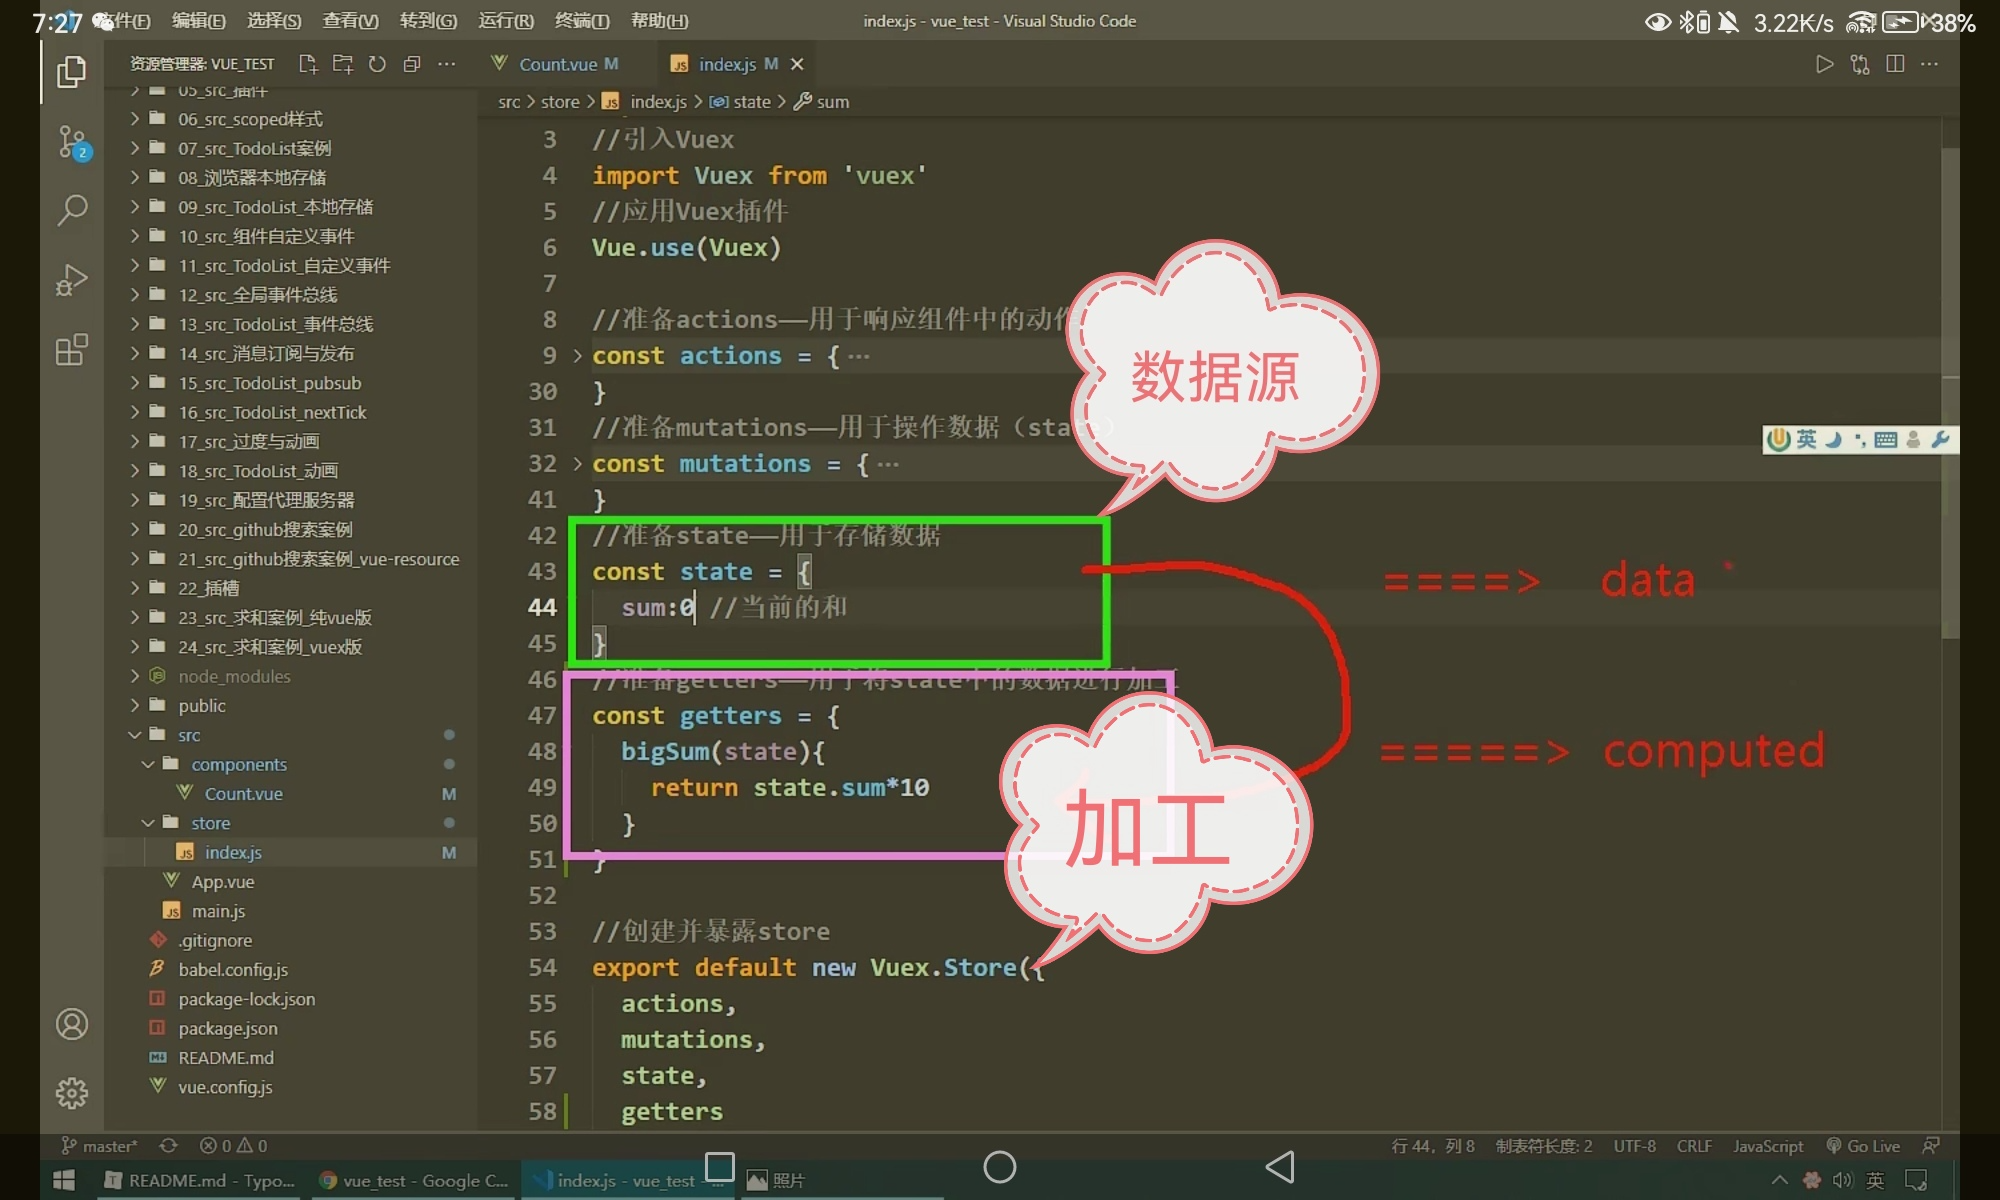Open the Manage settings gear
Image resolution: width=2000 pixels, height=1200 pixels.
tap(72, 1093)
